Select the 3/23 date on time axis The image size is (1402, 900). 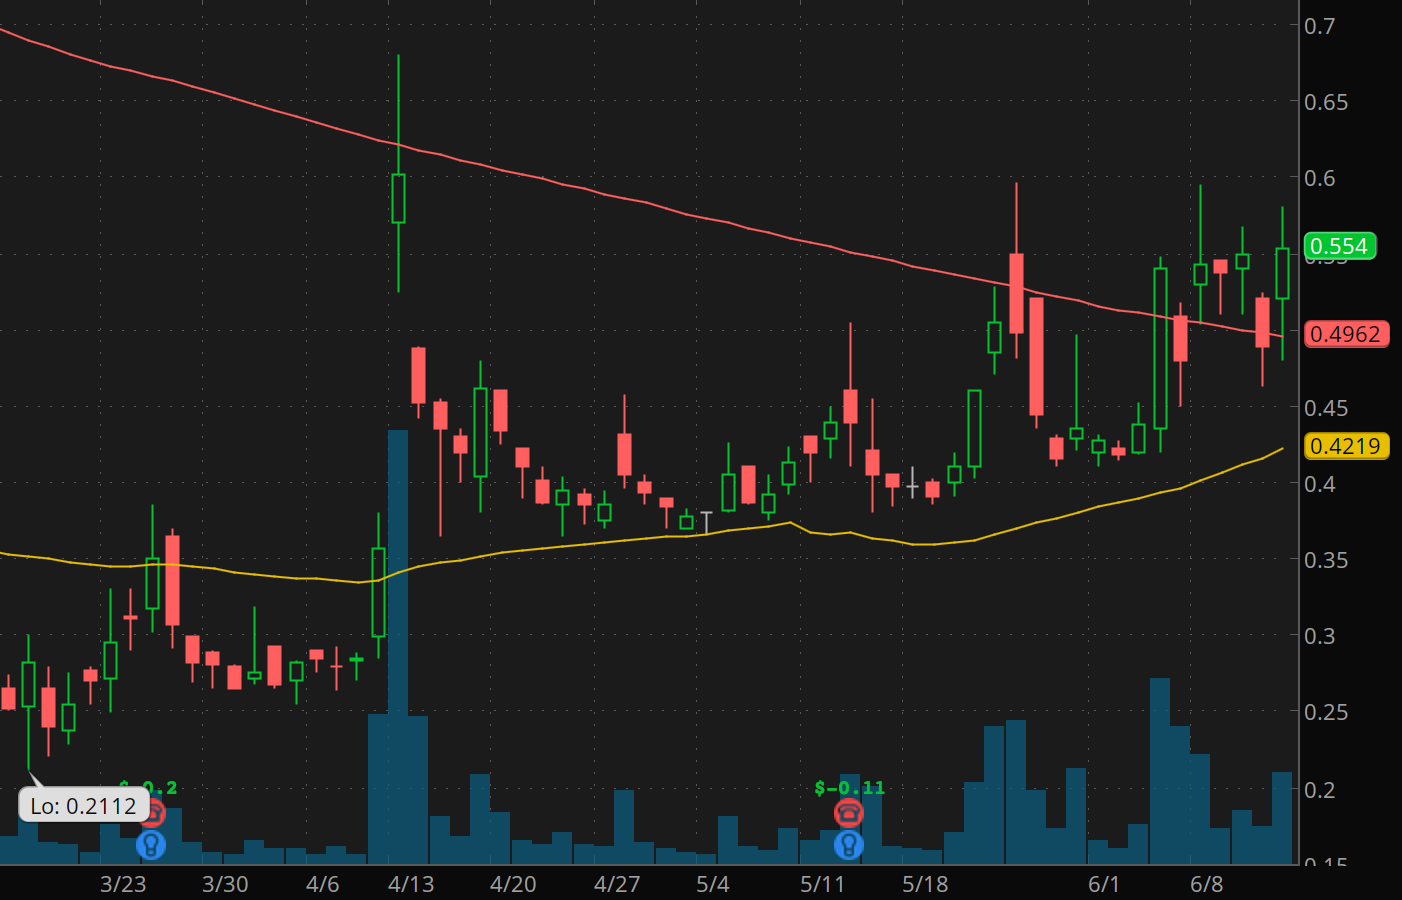point(123,884)
